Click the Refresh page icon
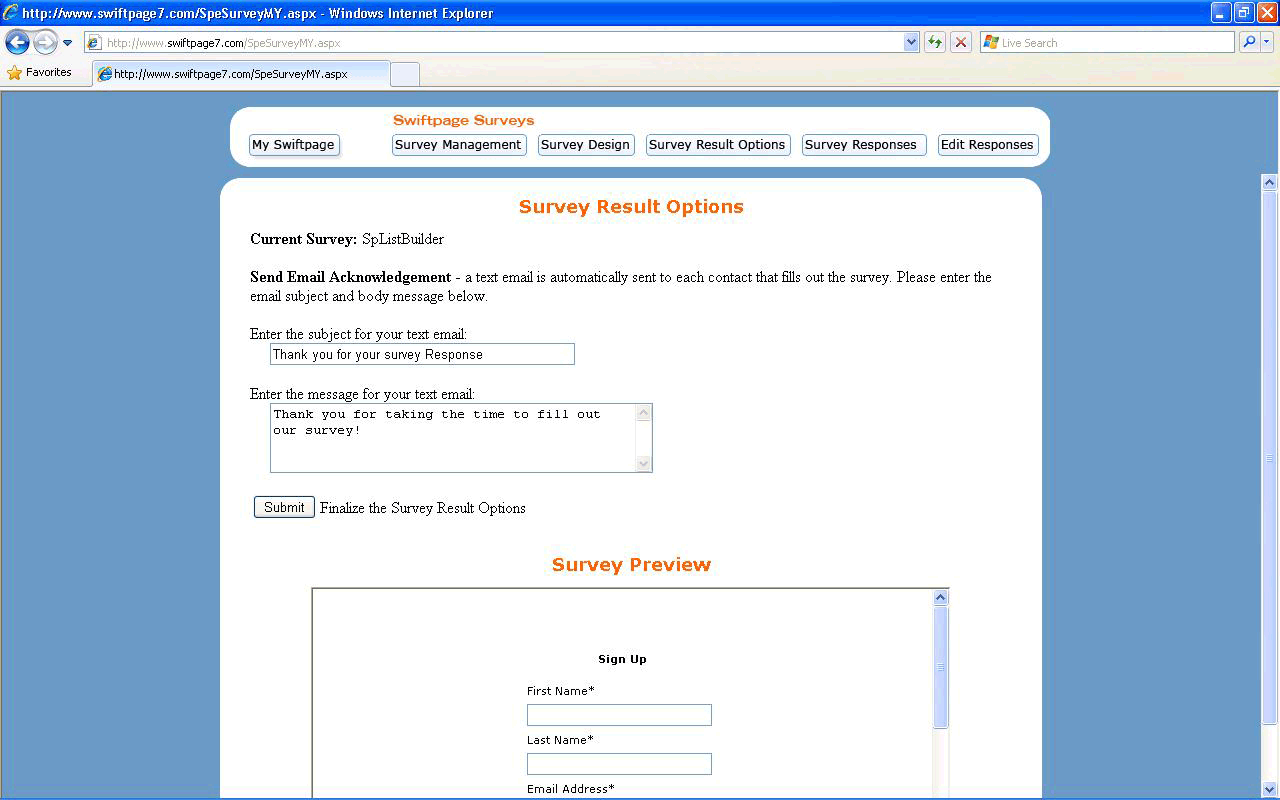This screenshot has width=1280, height=800. click(935, 42)
